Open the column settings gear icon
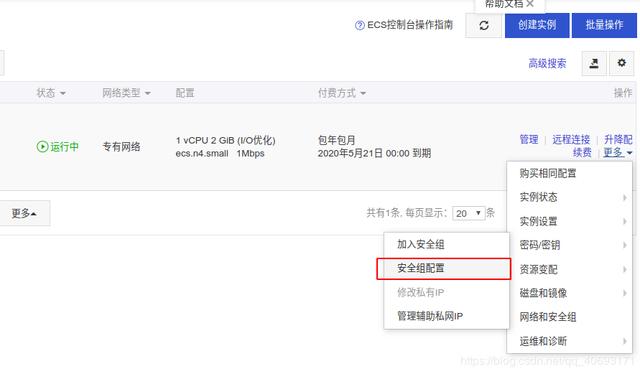640x374 pixels. (621, 63)
